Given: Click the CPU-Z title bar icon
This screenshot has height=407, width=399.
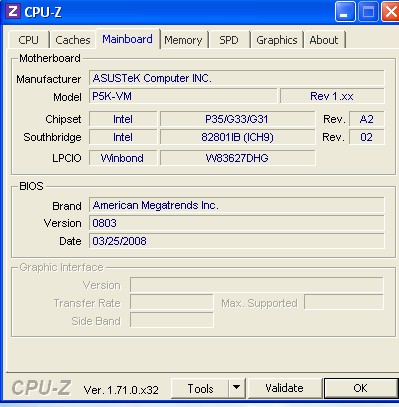Looking at the screenshot, I should point(13,11).
